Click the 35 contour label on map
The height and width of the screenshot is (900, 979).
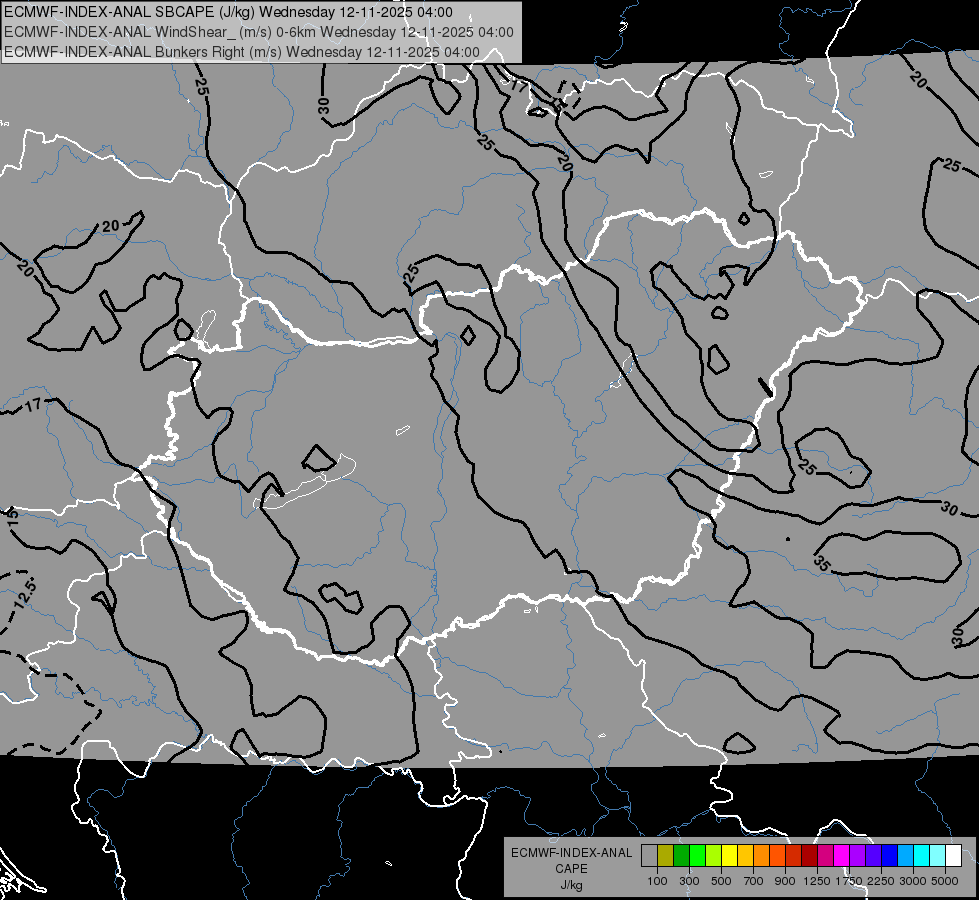(823, 564)
